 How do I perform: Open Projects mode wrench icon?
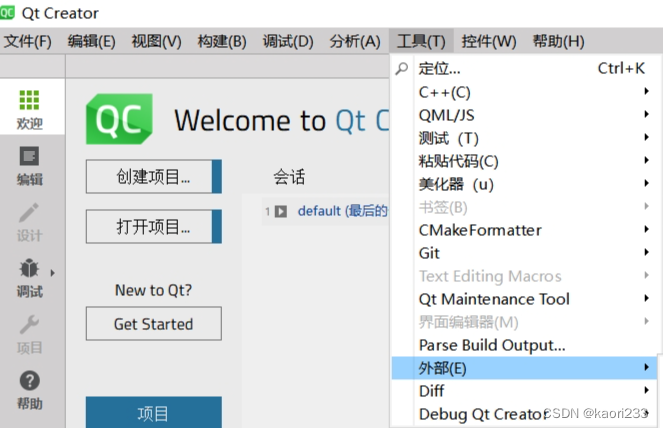point(29,324)
